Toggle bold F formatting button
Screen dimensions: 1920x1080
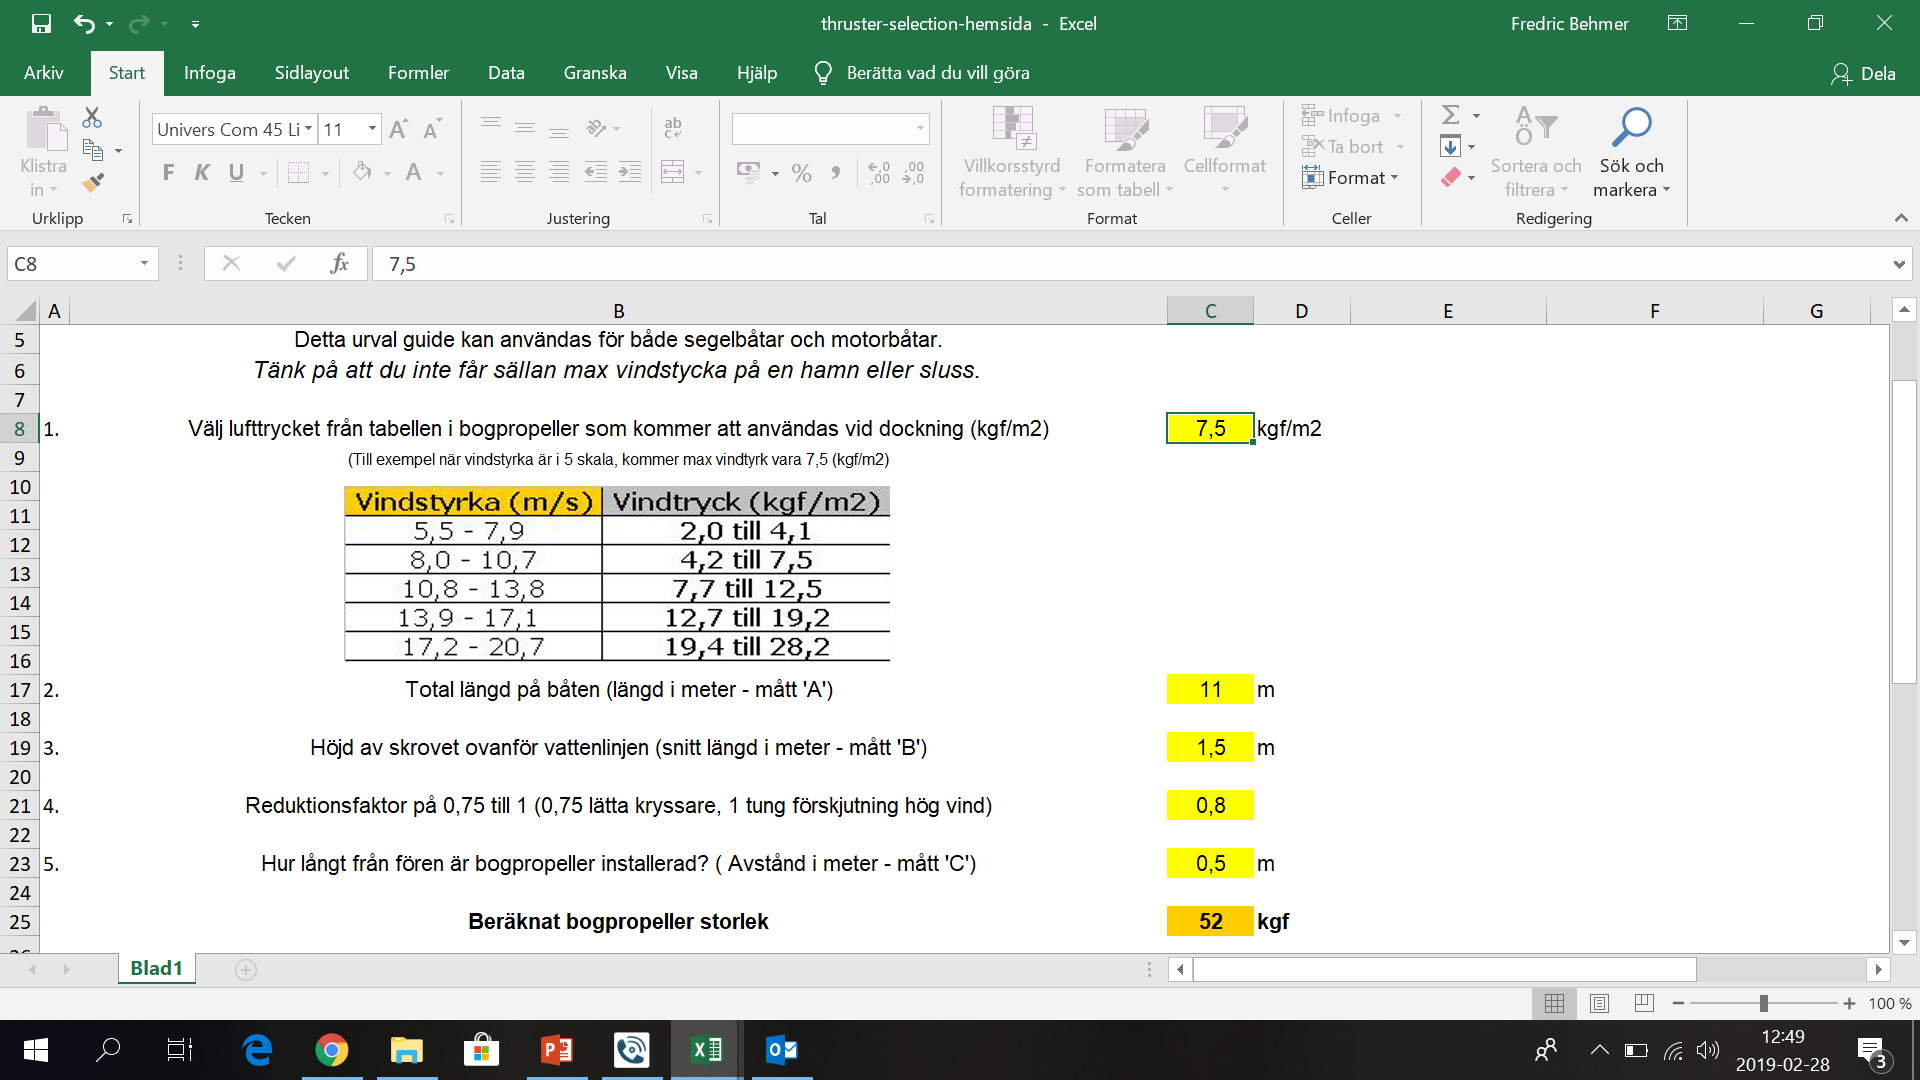[168, 173]
